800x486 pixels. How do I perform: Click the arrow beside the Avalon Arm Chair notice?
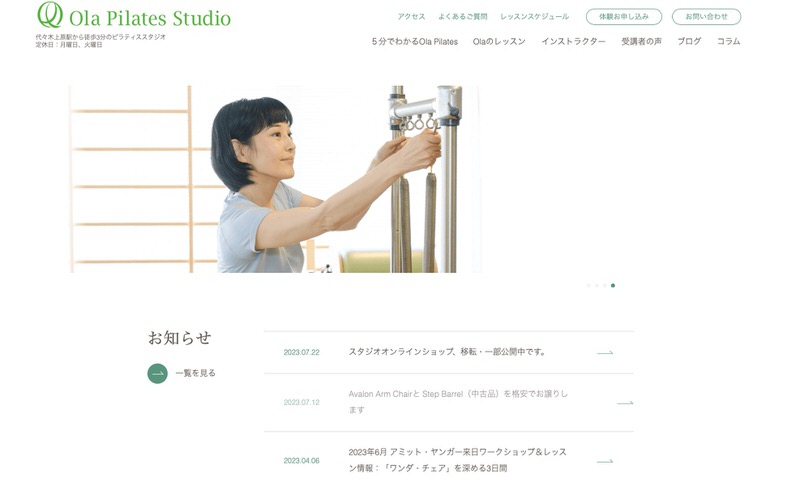tap(625, 403)
